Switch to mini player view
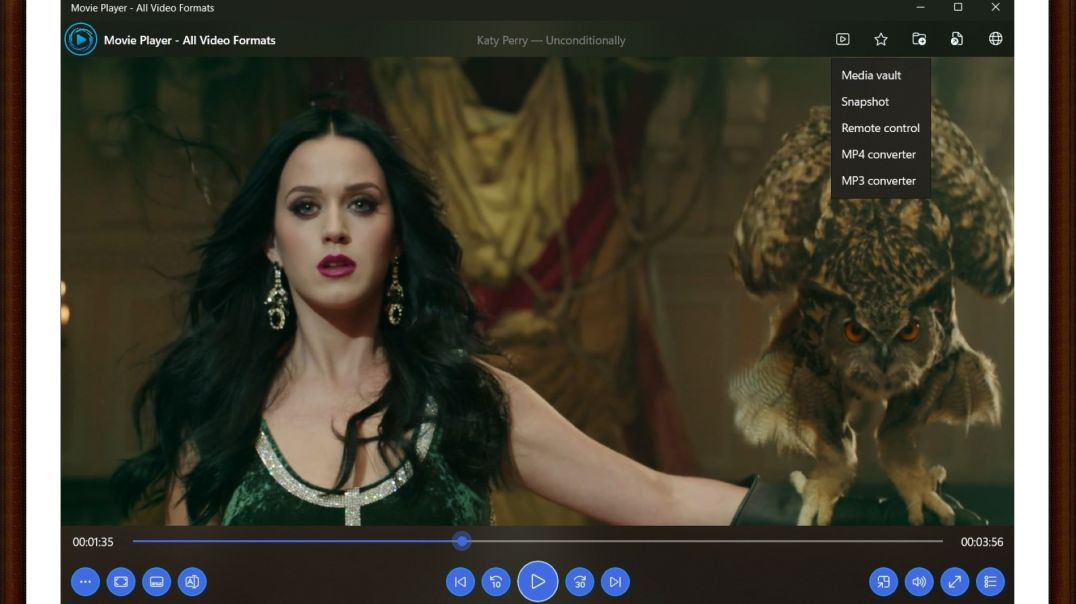The width and height of the screenshot is (1076, 604). click(883, 581)
